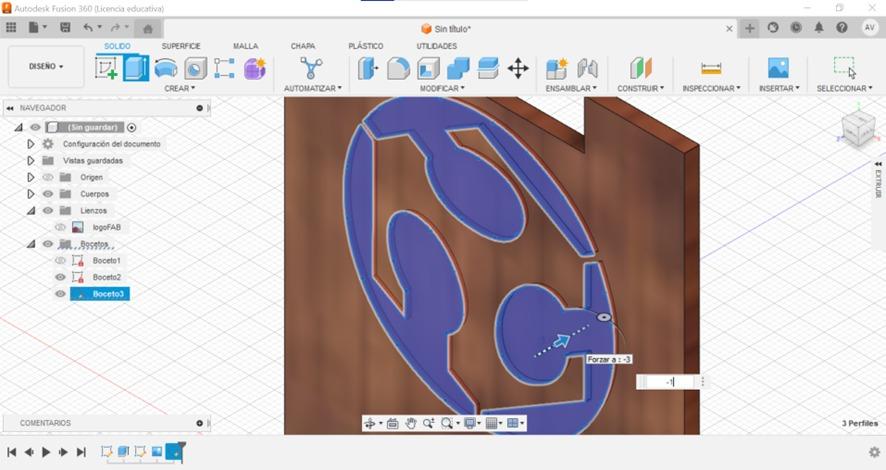Select the Extrude tool

point(136,68)
